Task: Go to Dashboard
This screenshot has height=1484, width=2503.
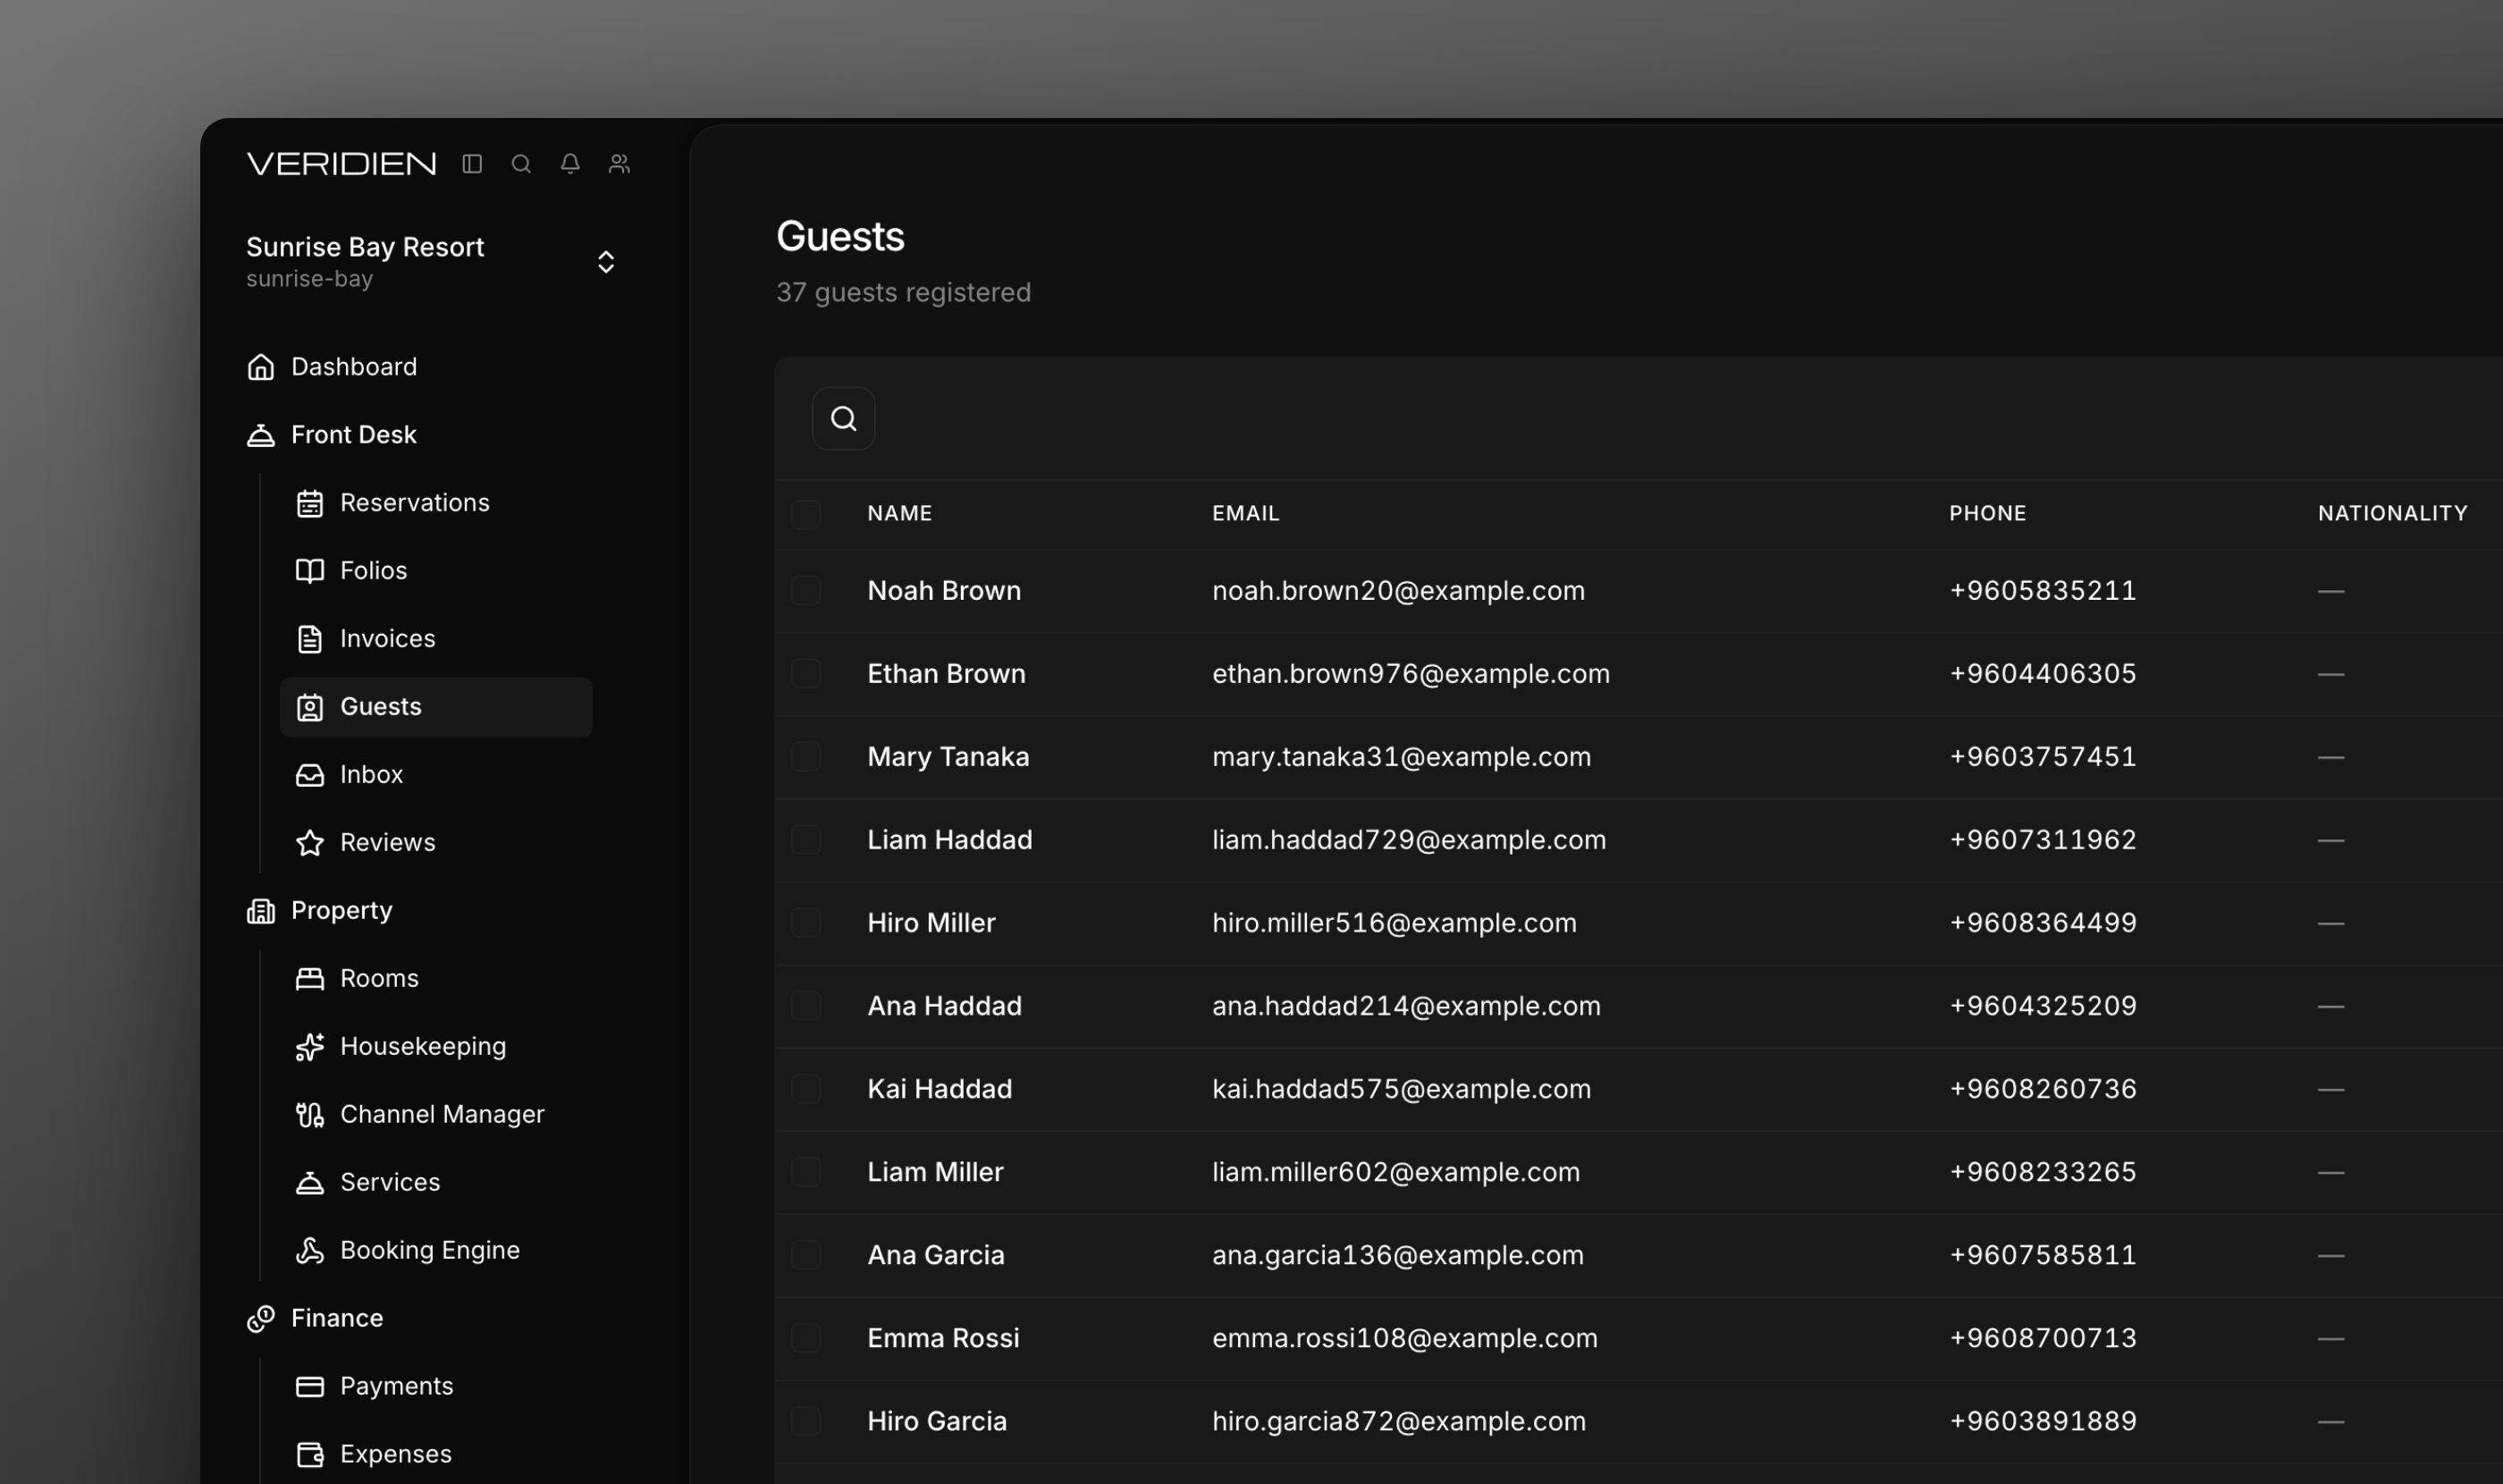Action: click(x=354, y=367)
